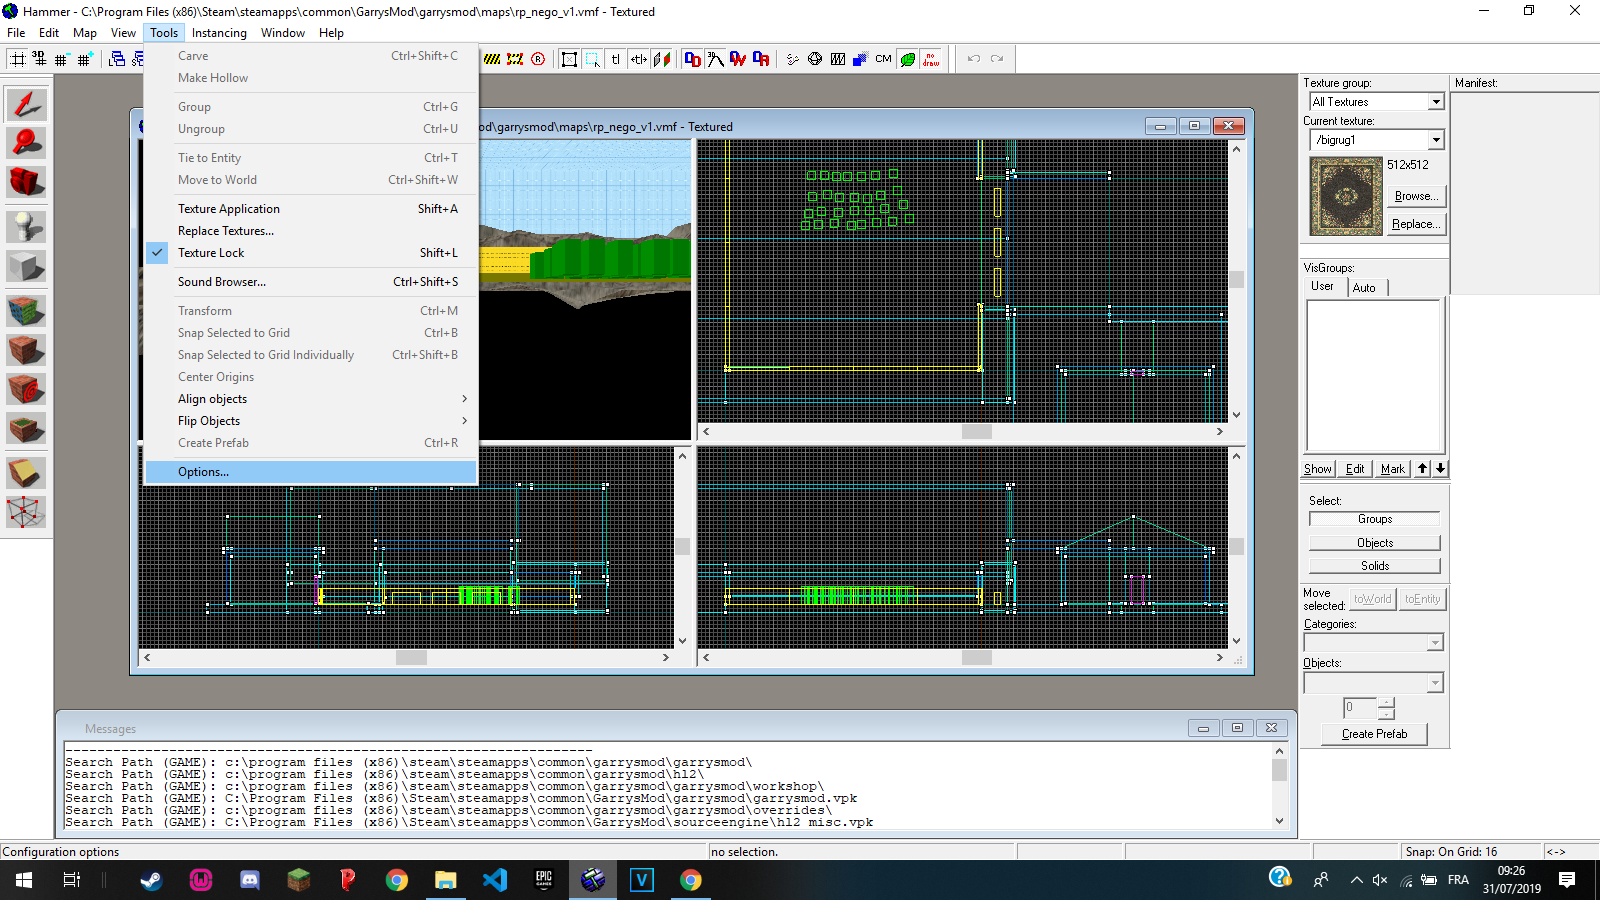Click the prefab number input field

(x=1360, y=708)
